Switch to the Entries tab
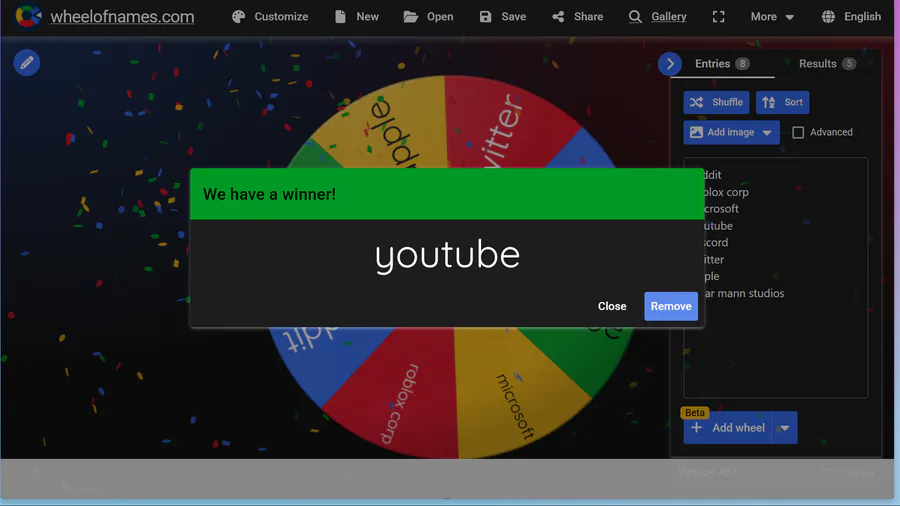The width and height of the screenshot is (900, 506). (722, 64)
